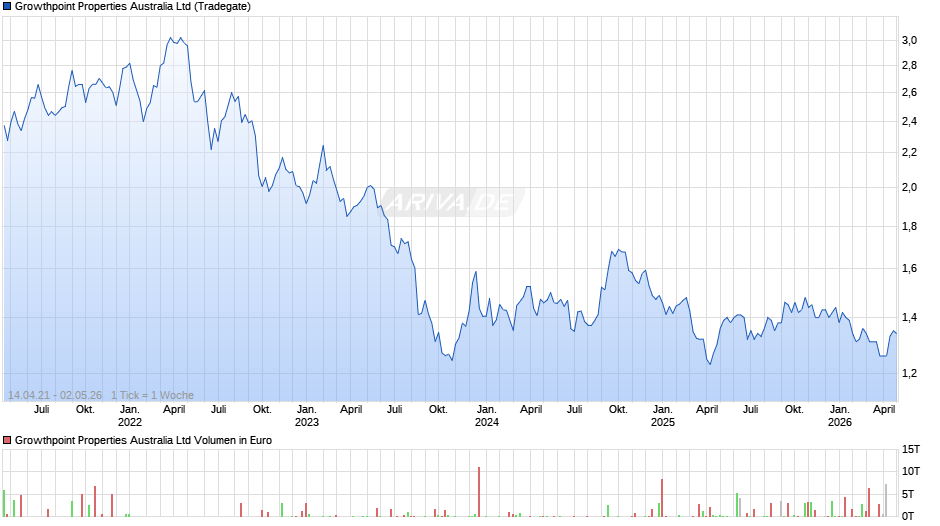Click the 2,4 price axis label
Screen dimensions: 940x526
pyautogui.click(x=909, y=121)
